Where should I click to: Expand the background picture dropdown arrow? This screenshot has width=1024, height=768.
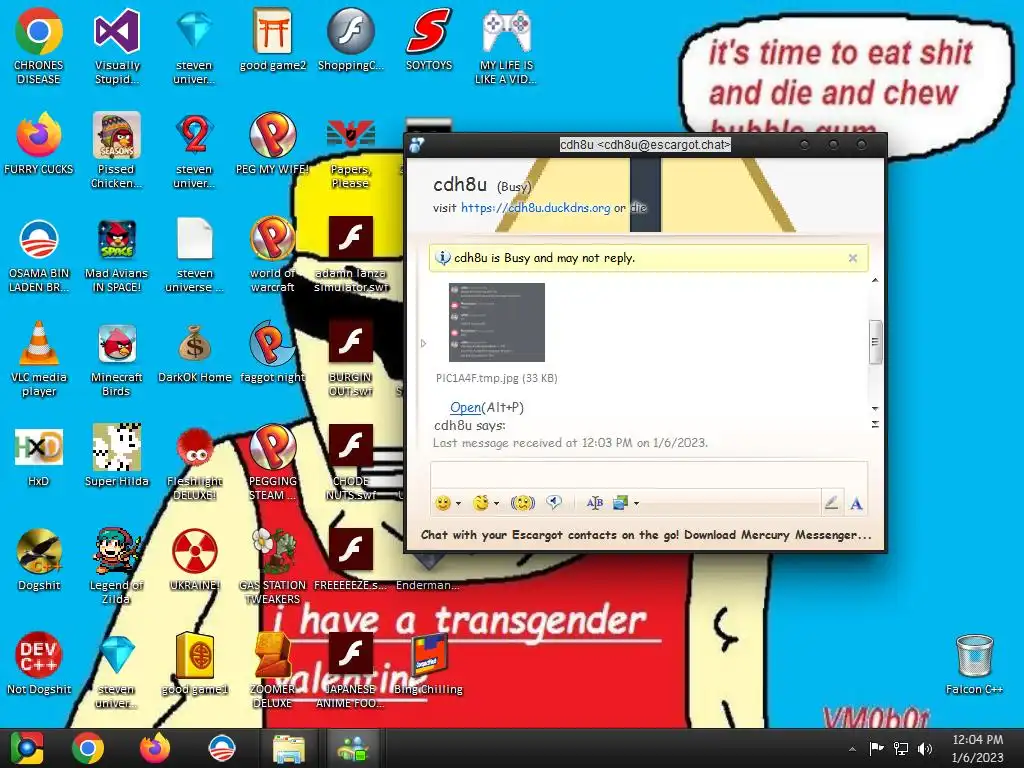point(637,504)
